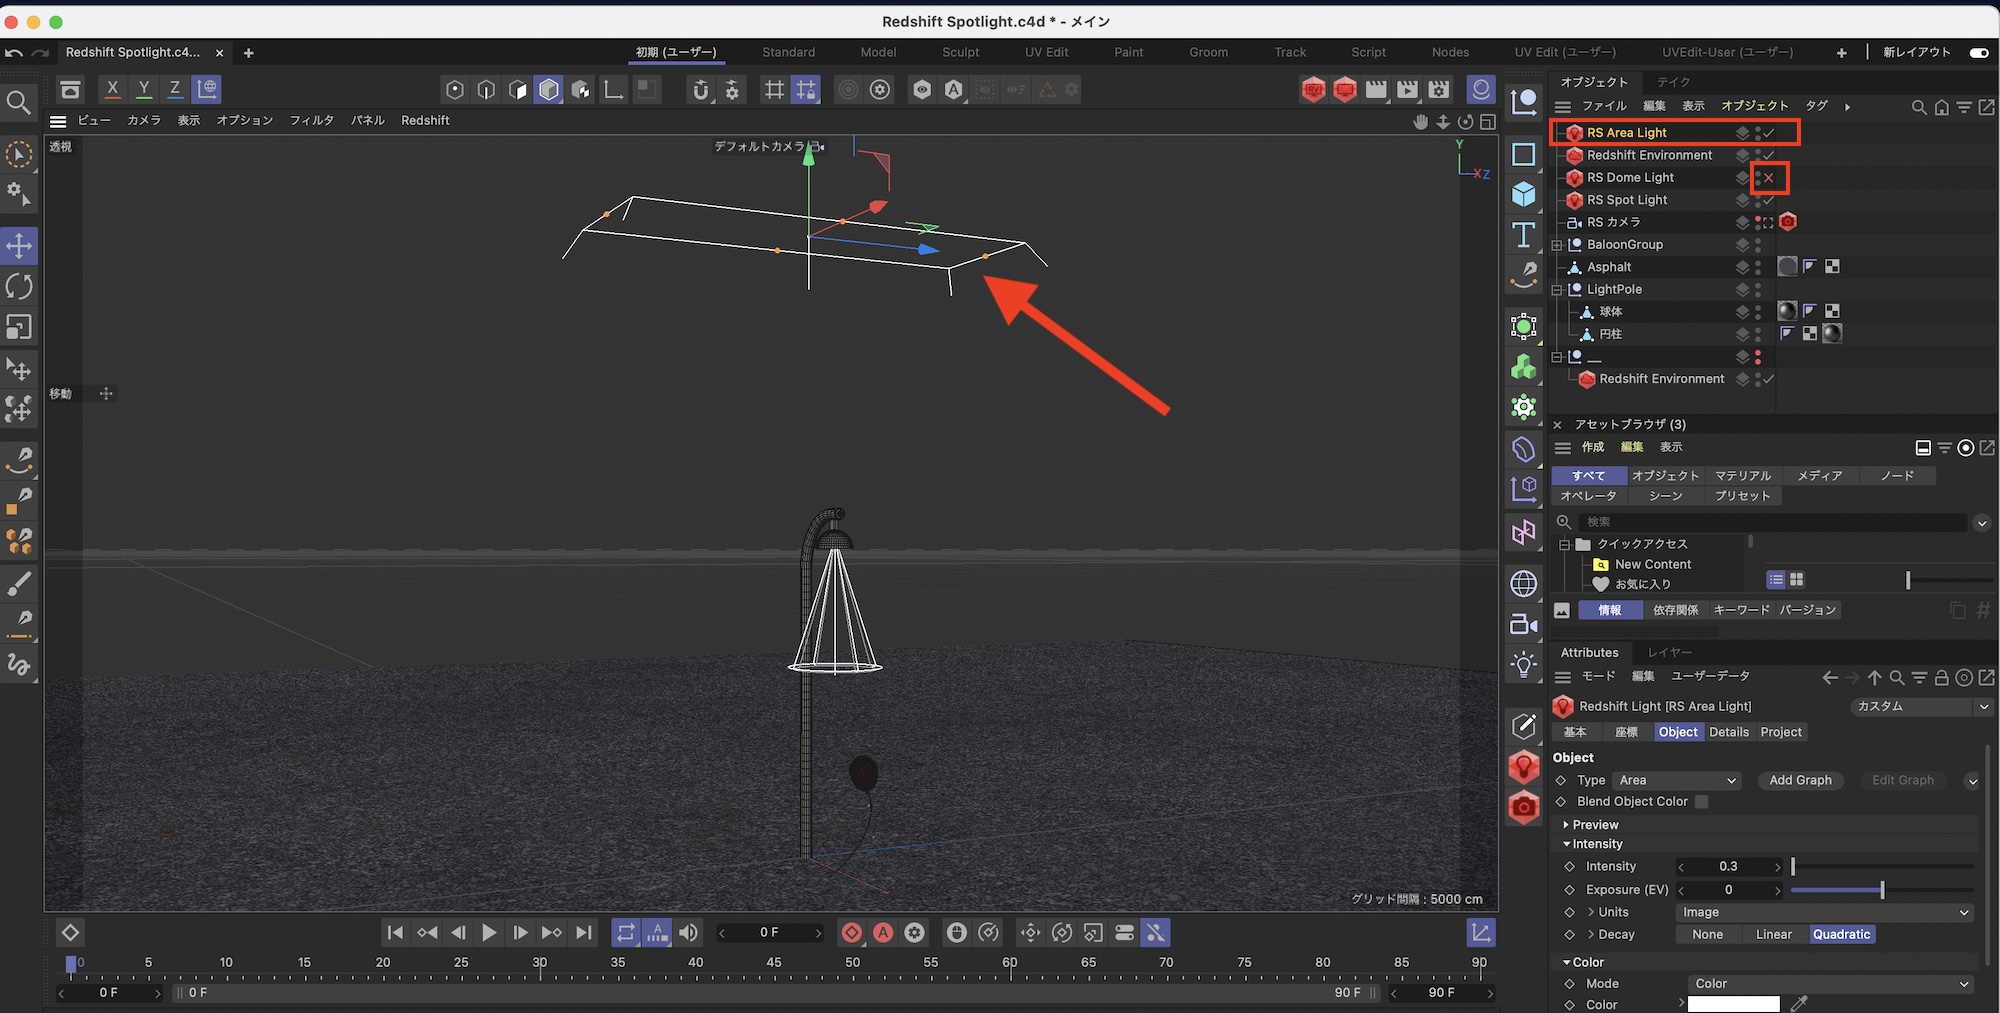Click the search magnifier icon at top left
Screen dimensions: 2000x1013
18,102
